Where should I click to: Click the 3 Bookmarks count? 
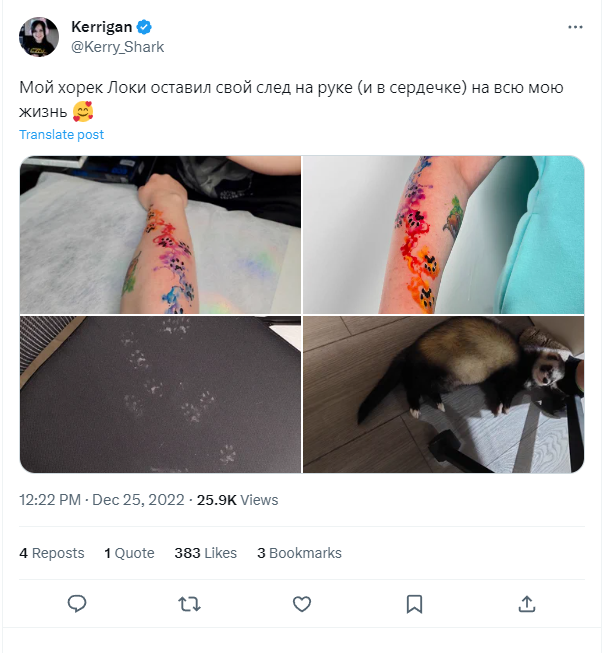[x=299, y=553]
